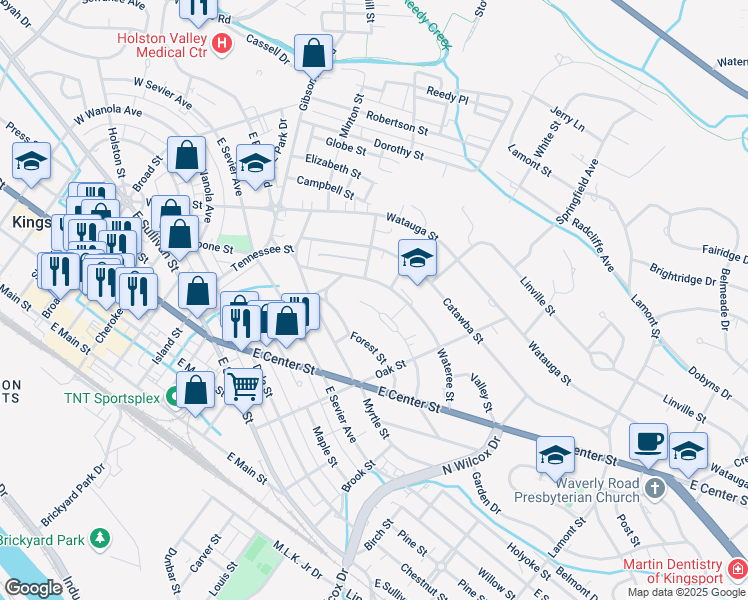Click the Garden Dr street label
The height and width of the screenshot is (600, 748).
[x=487, y=493]
